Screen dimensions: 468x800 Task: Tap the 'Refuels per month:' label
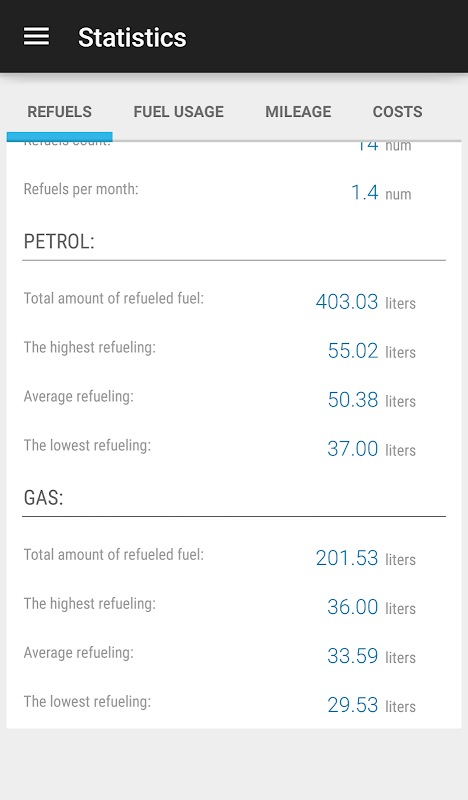(x=81, y=189)
